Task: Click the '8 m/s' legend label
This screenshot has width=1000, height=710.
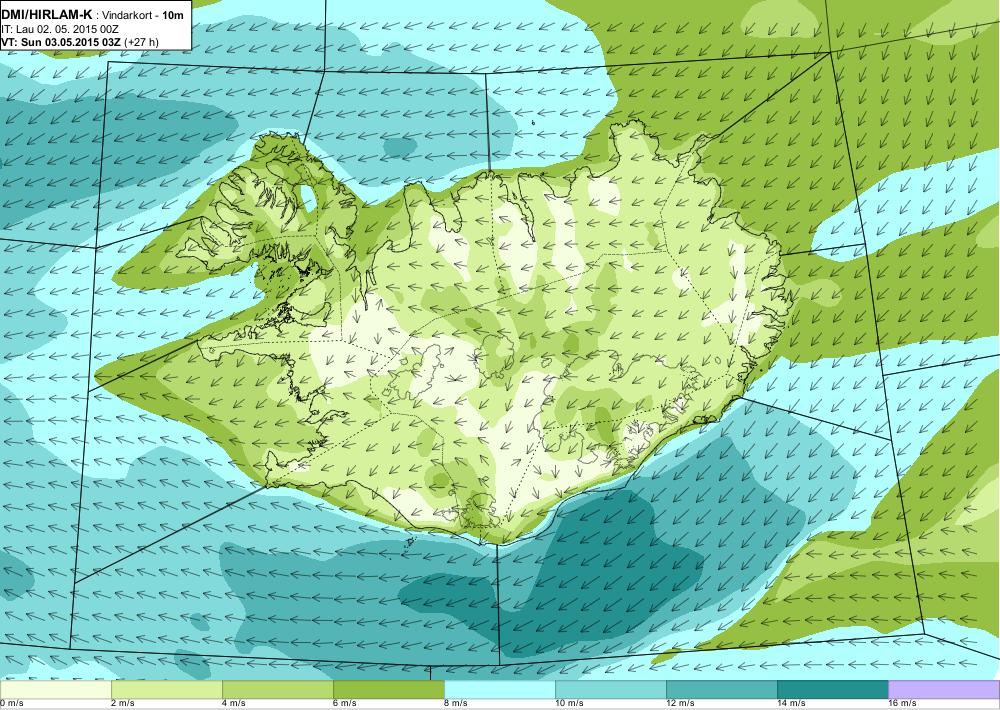Action: click(456, 704)
